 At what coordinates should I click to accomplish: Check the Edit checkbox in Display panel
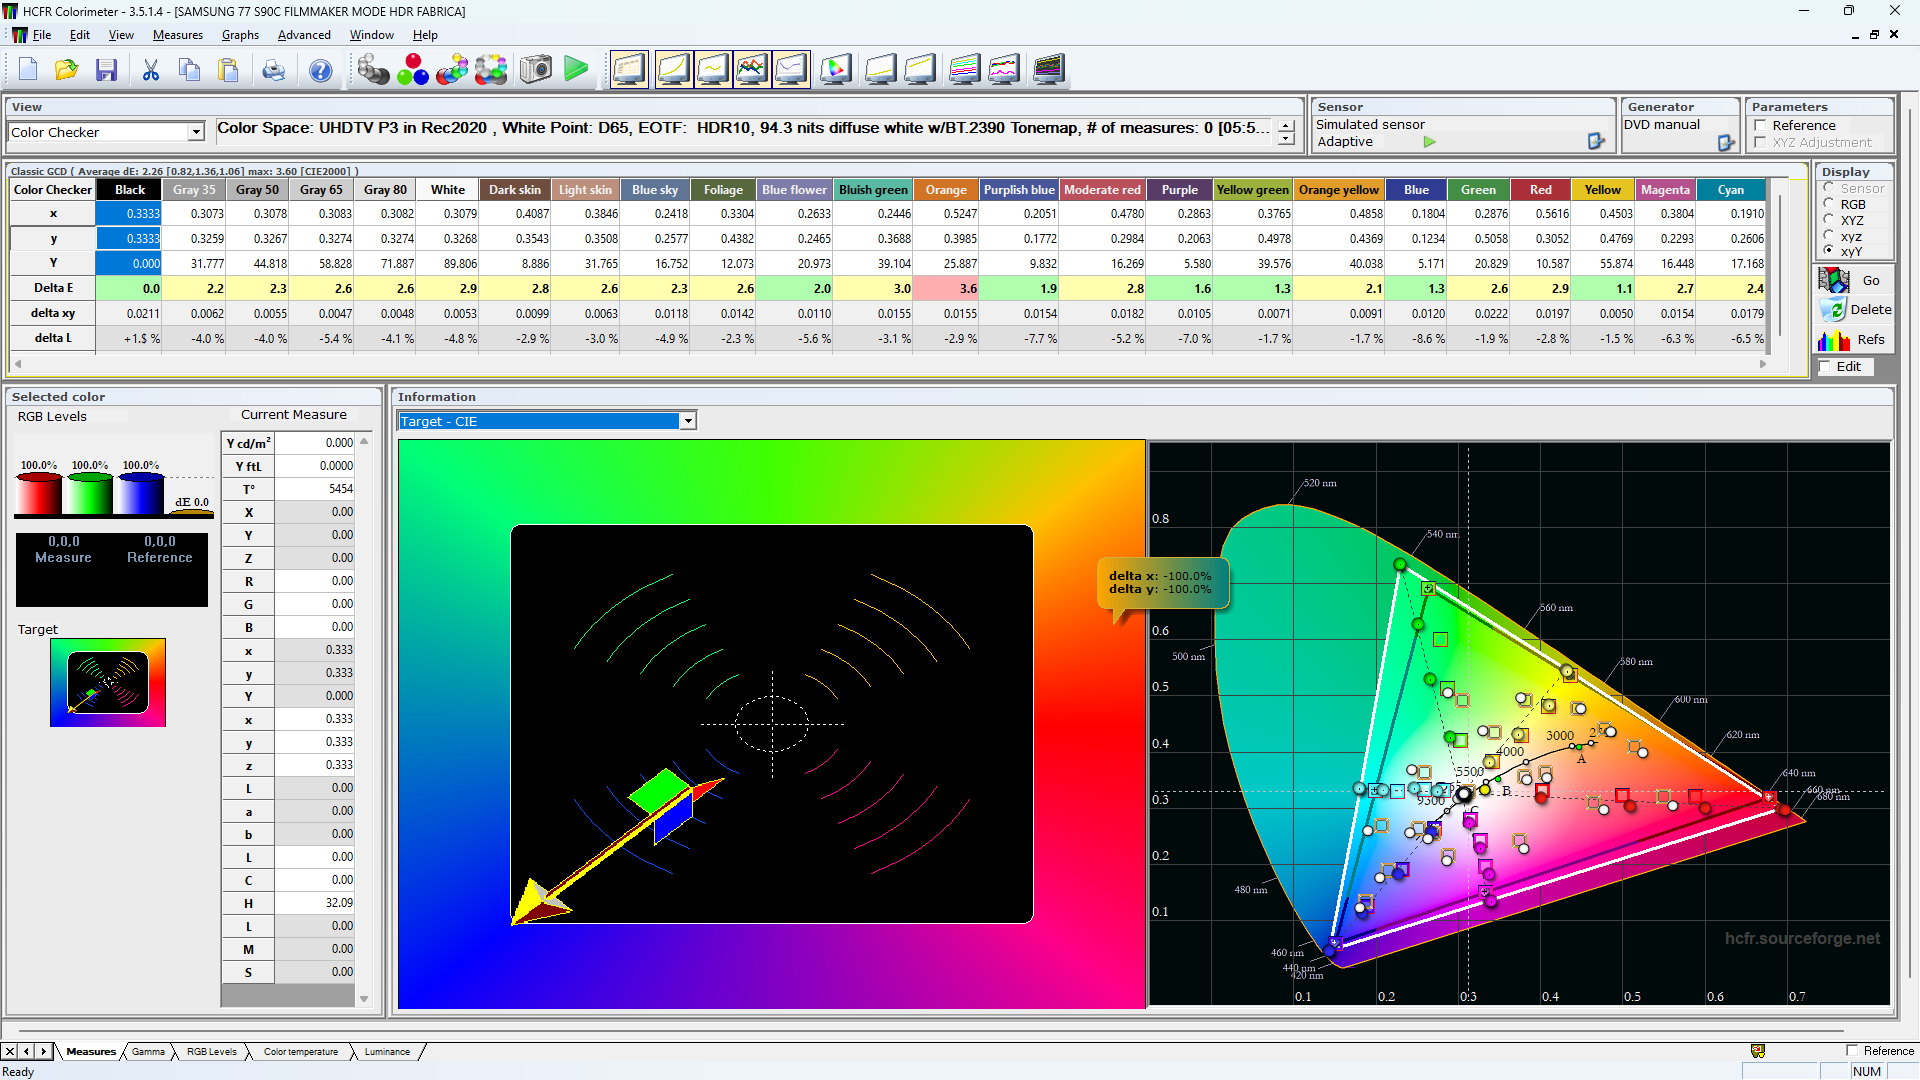(1825, 367)
